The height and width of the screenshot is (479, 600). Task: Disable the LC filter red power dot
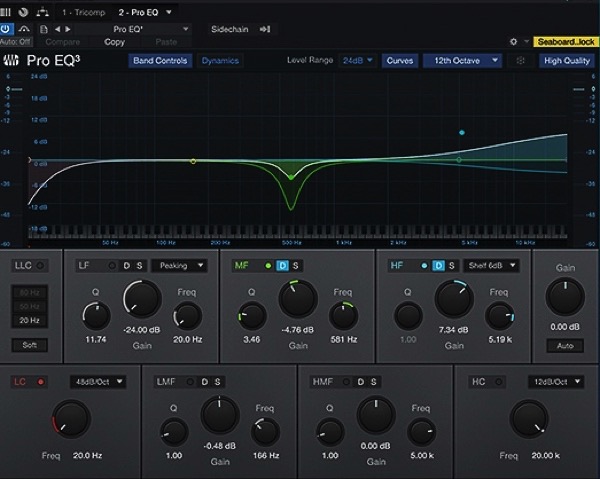(41, 382)
